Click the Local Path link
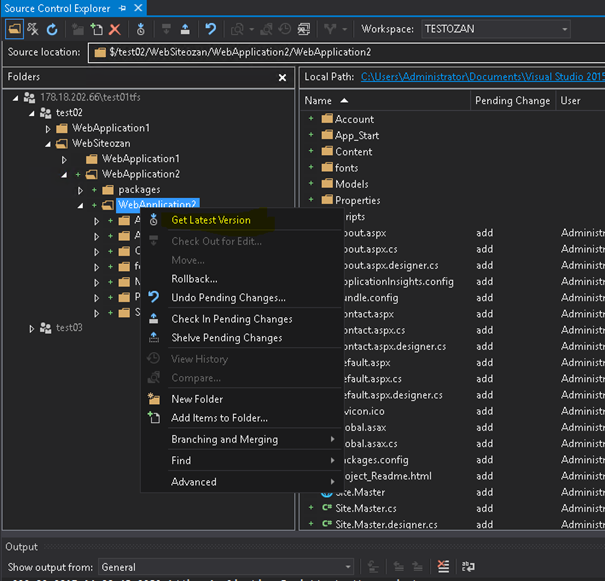 click(480, 76)
